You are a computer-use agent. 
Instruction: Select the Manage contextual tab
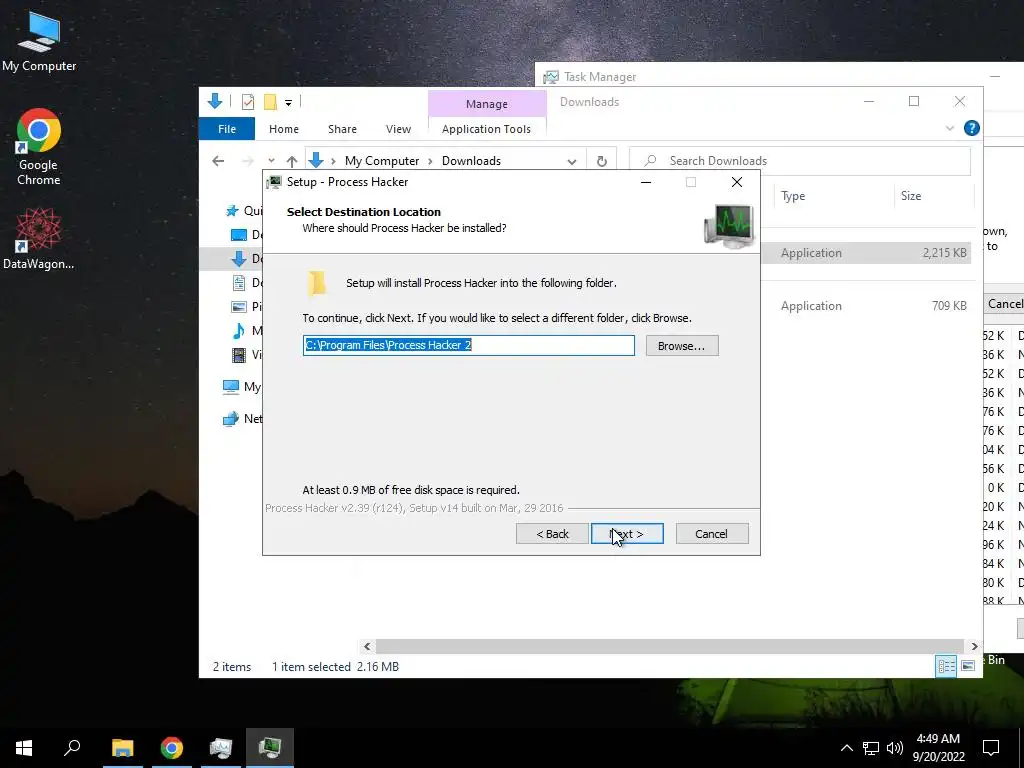(x=487, y=104)
